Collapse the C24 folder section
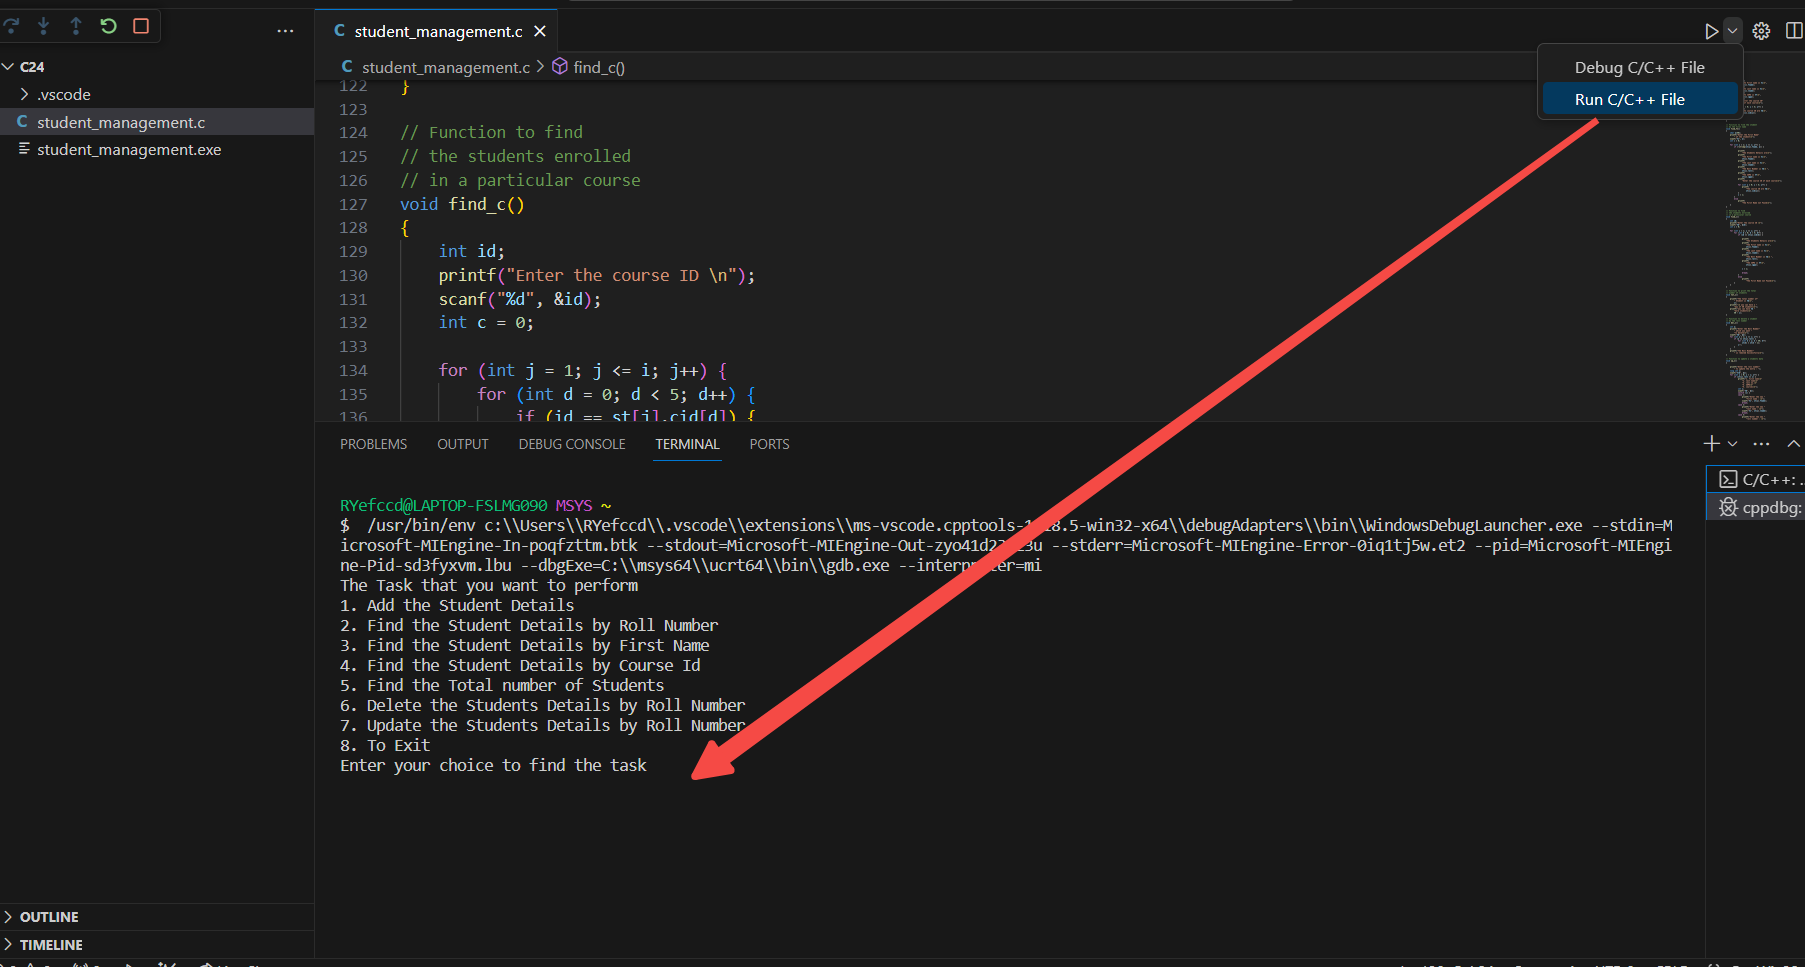Image resolution: width=1805 pixels, height=967 pixels. [x=157, y=67]
